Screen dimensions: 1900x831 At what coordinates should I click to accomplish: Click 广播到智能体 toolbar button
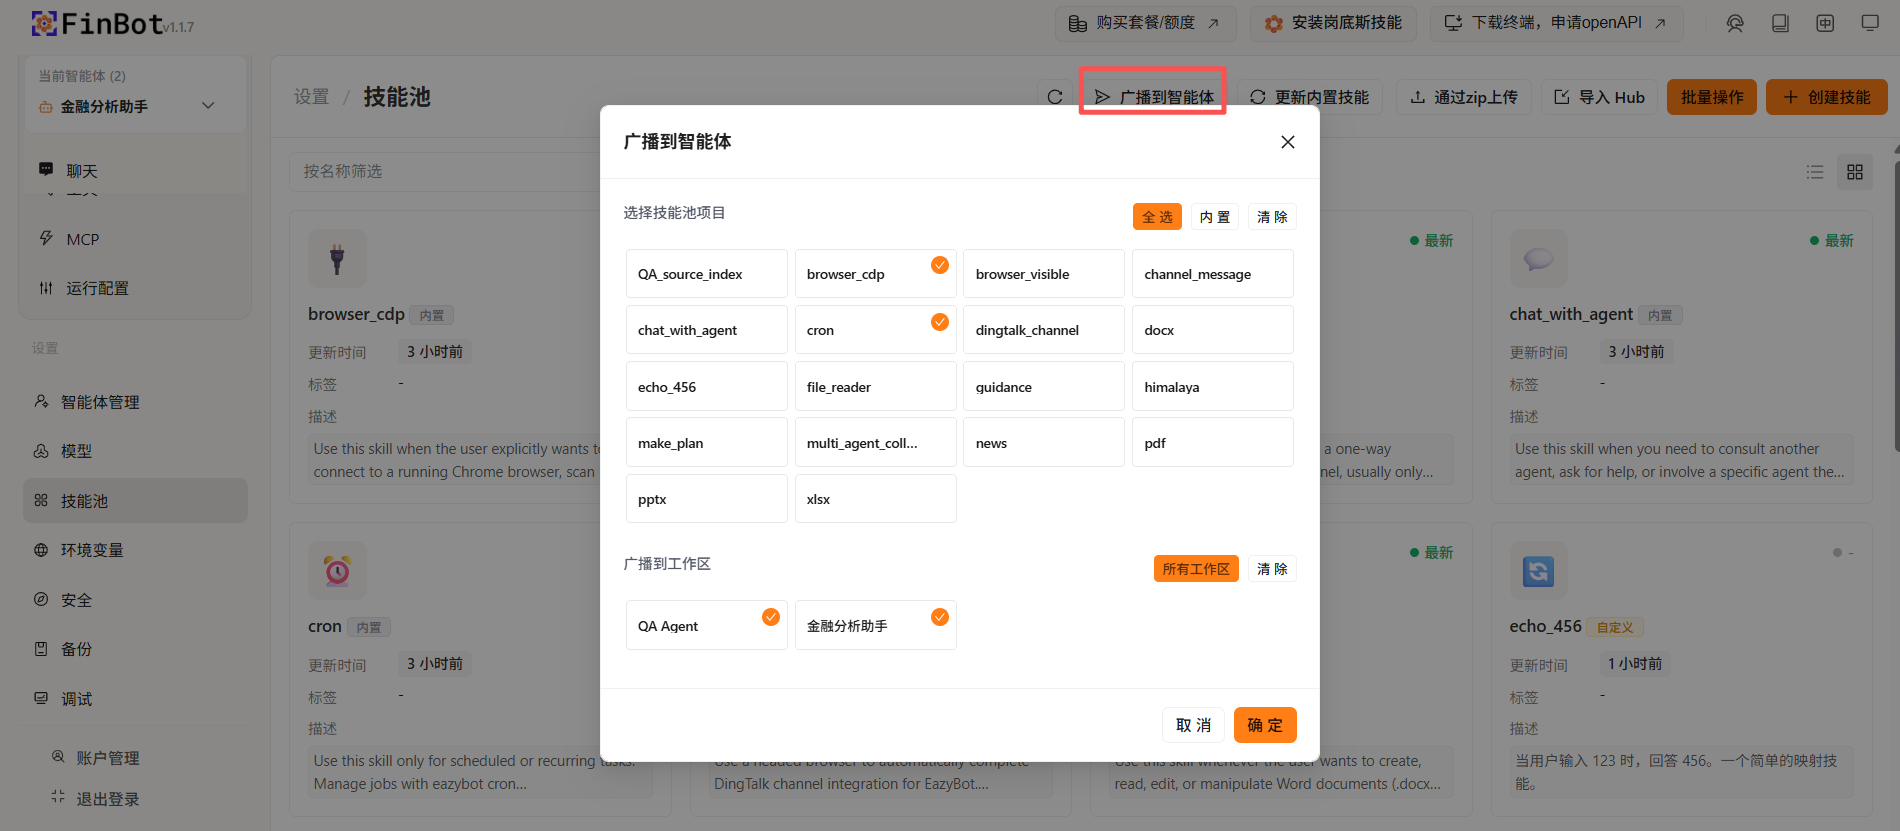(x=1153, y=97)
